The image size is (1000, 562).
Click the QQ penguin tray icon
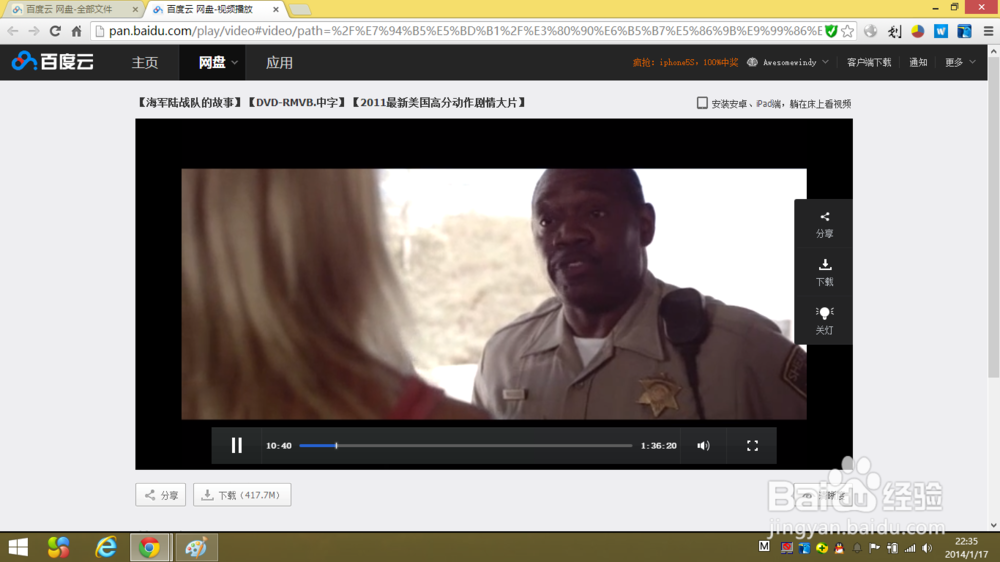tap(839, 548)
